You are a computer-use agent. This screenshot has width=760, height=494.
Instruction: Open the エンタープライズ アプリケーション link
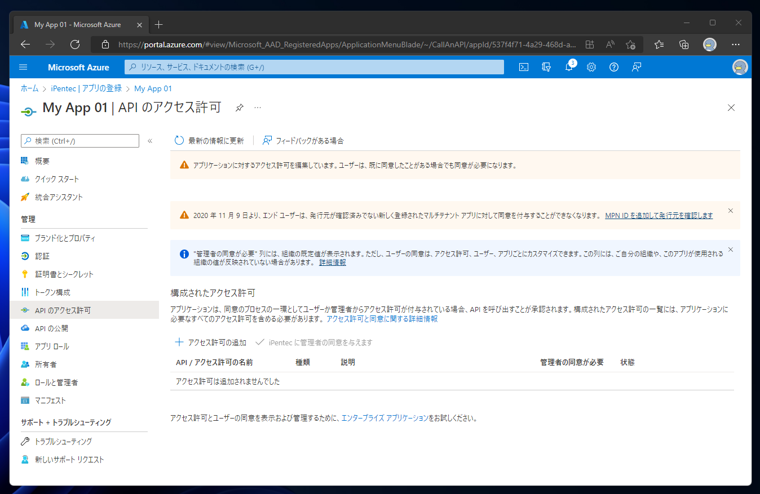[x=385, y=418]
